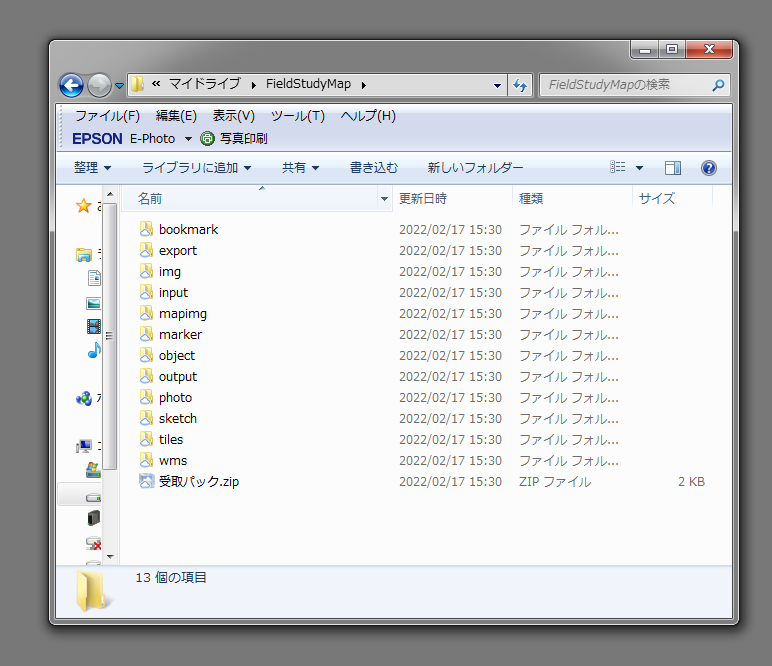Expand the address bar history dropdown
The width and height of the screenshot is (772, 666).
click(497, 85)
